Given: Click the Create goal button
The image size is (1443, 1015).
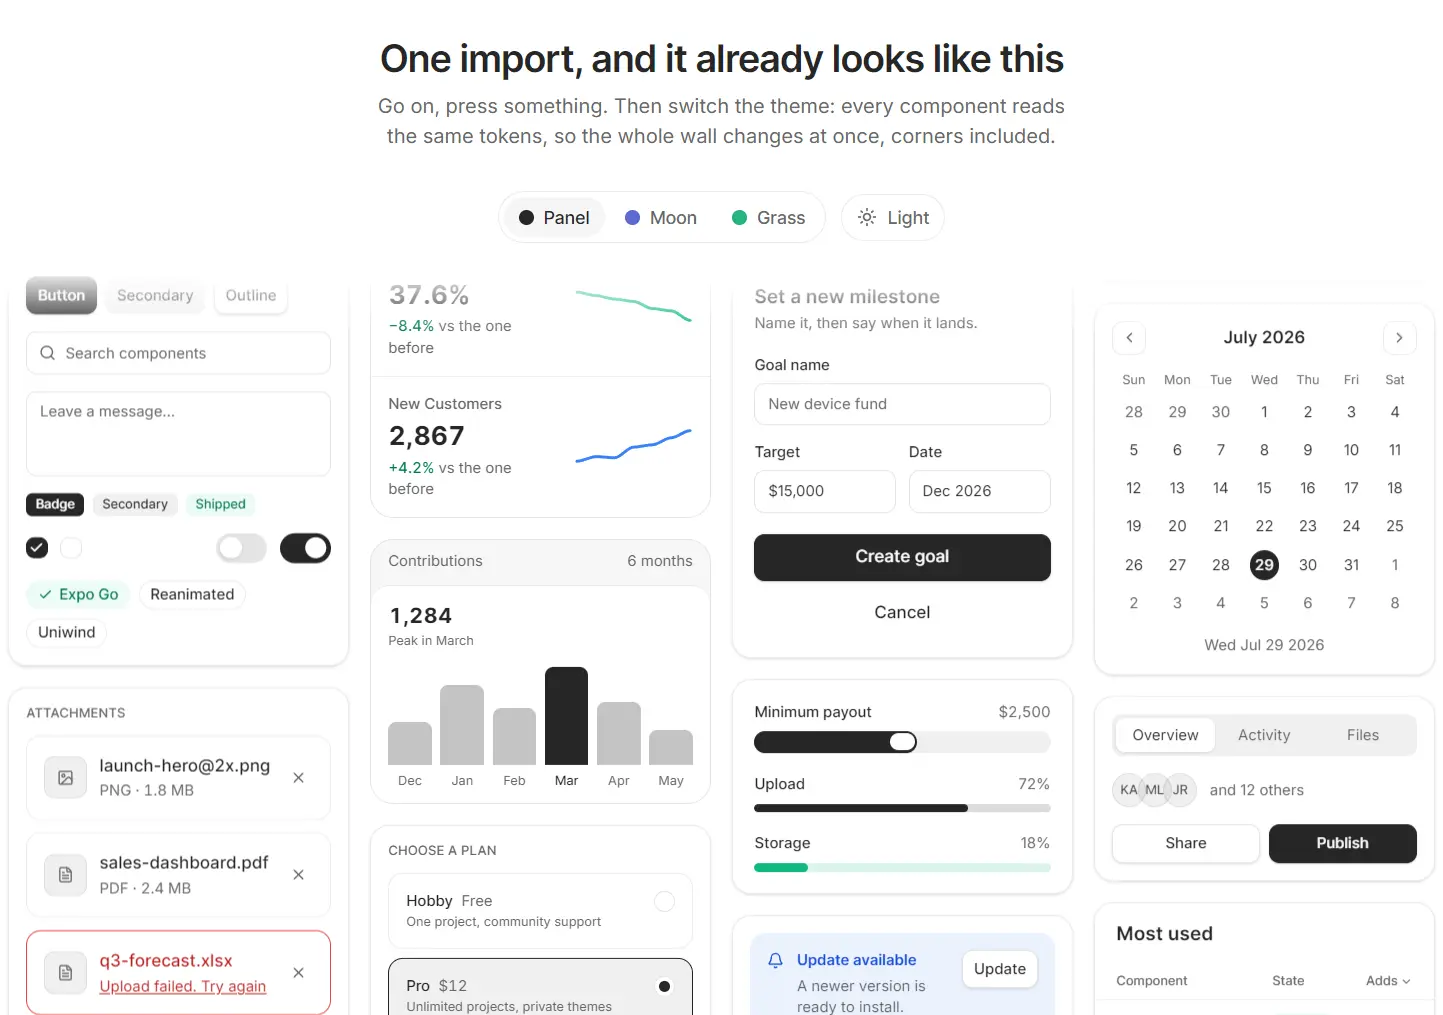Looking at the screenshot, I should [x=902, y=557].
